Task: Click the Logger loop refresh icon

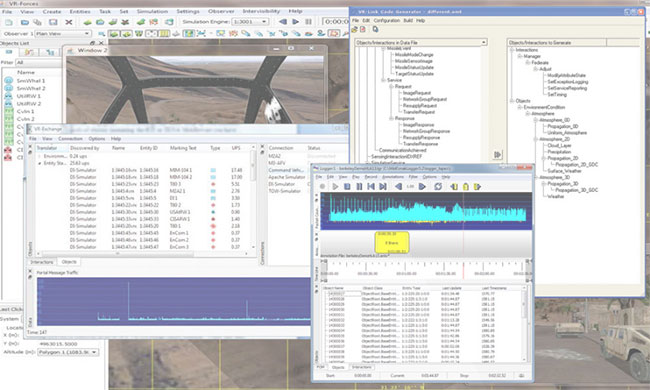Action: [438, 187]
